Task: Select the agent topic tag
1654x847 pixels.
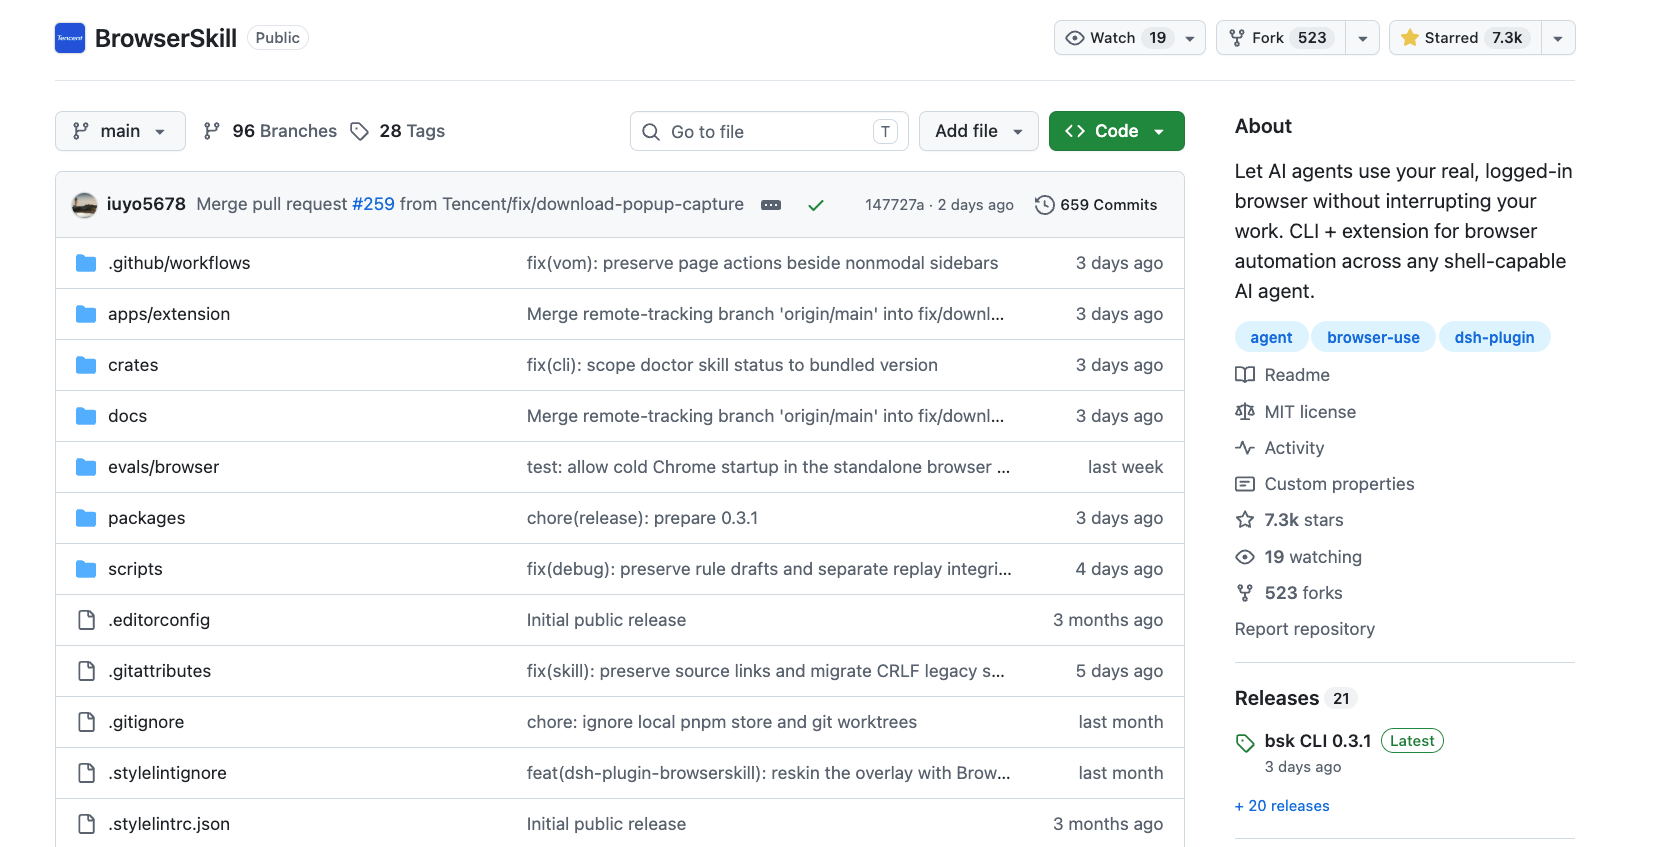Action: pos(1271,337)
